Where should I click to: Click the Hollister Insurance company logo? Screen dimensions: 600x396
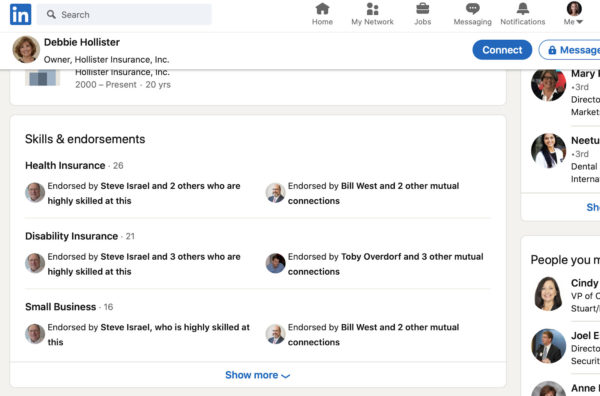point(42,78)
